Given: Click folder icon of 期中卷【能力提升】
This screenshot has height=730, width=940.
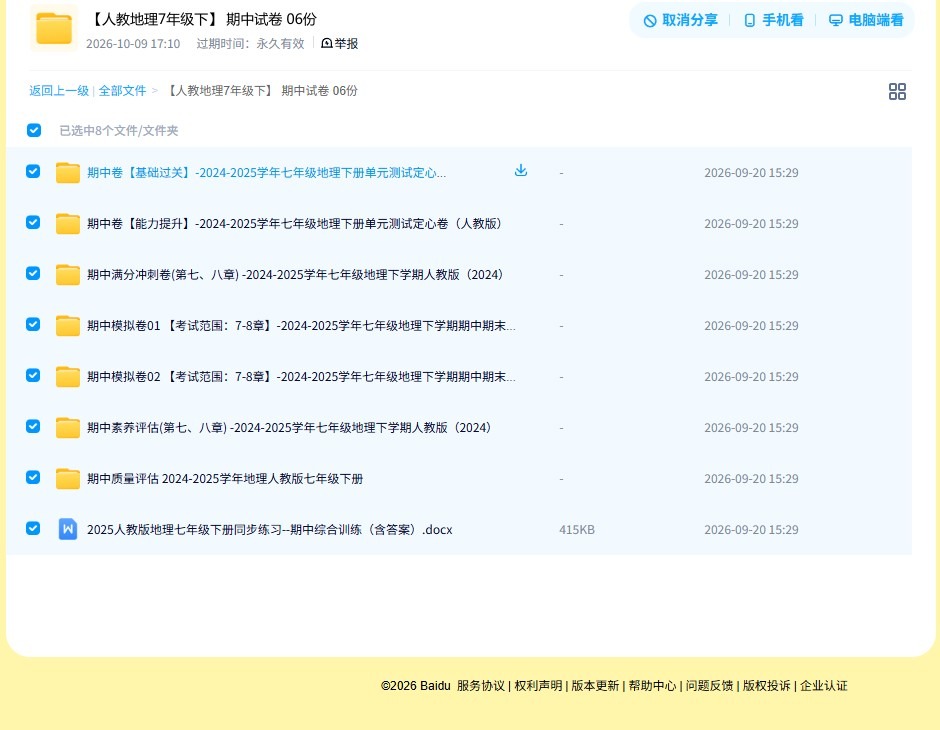Looking at the screenshot, I should [68, 224].
